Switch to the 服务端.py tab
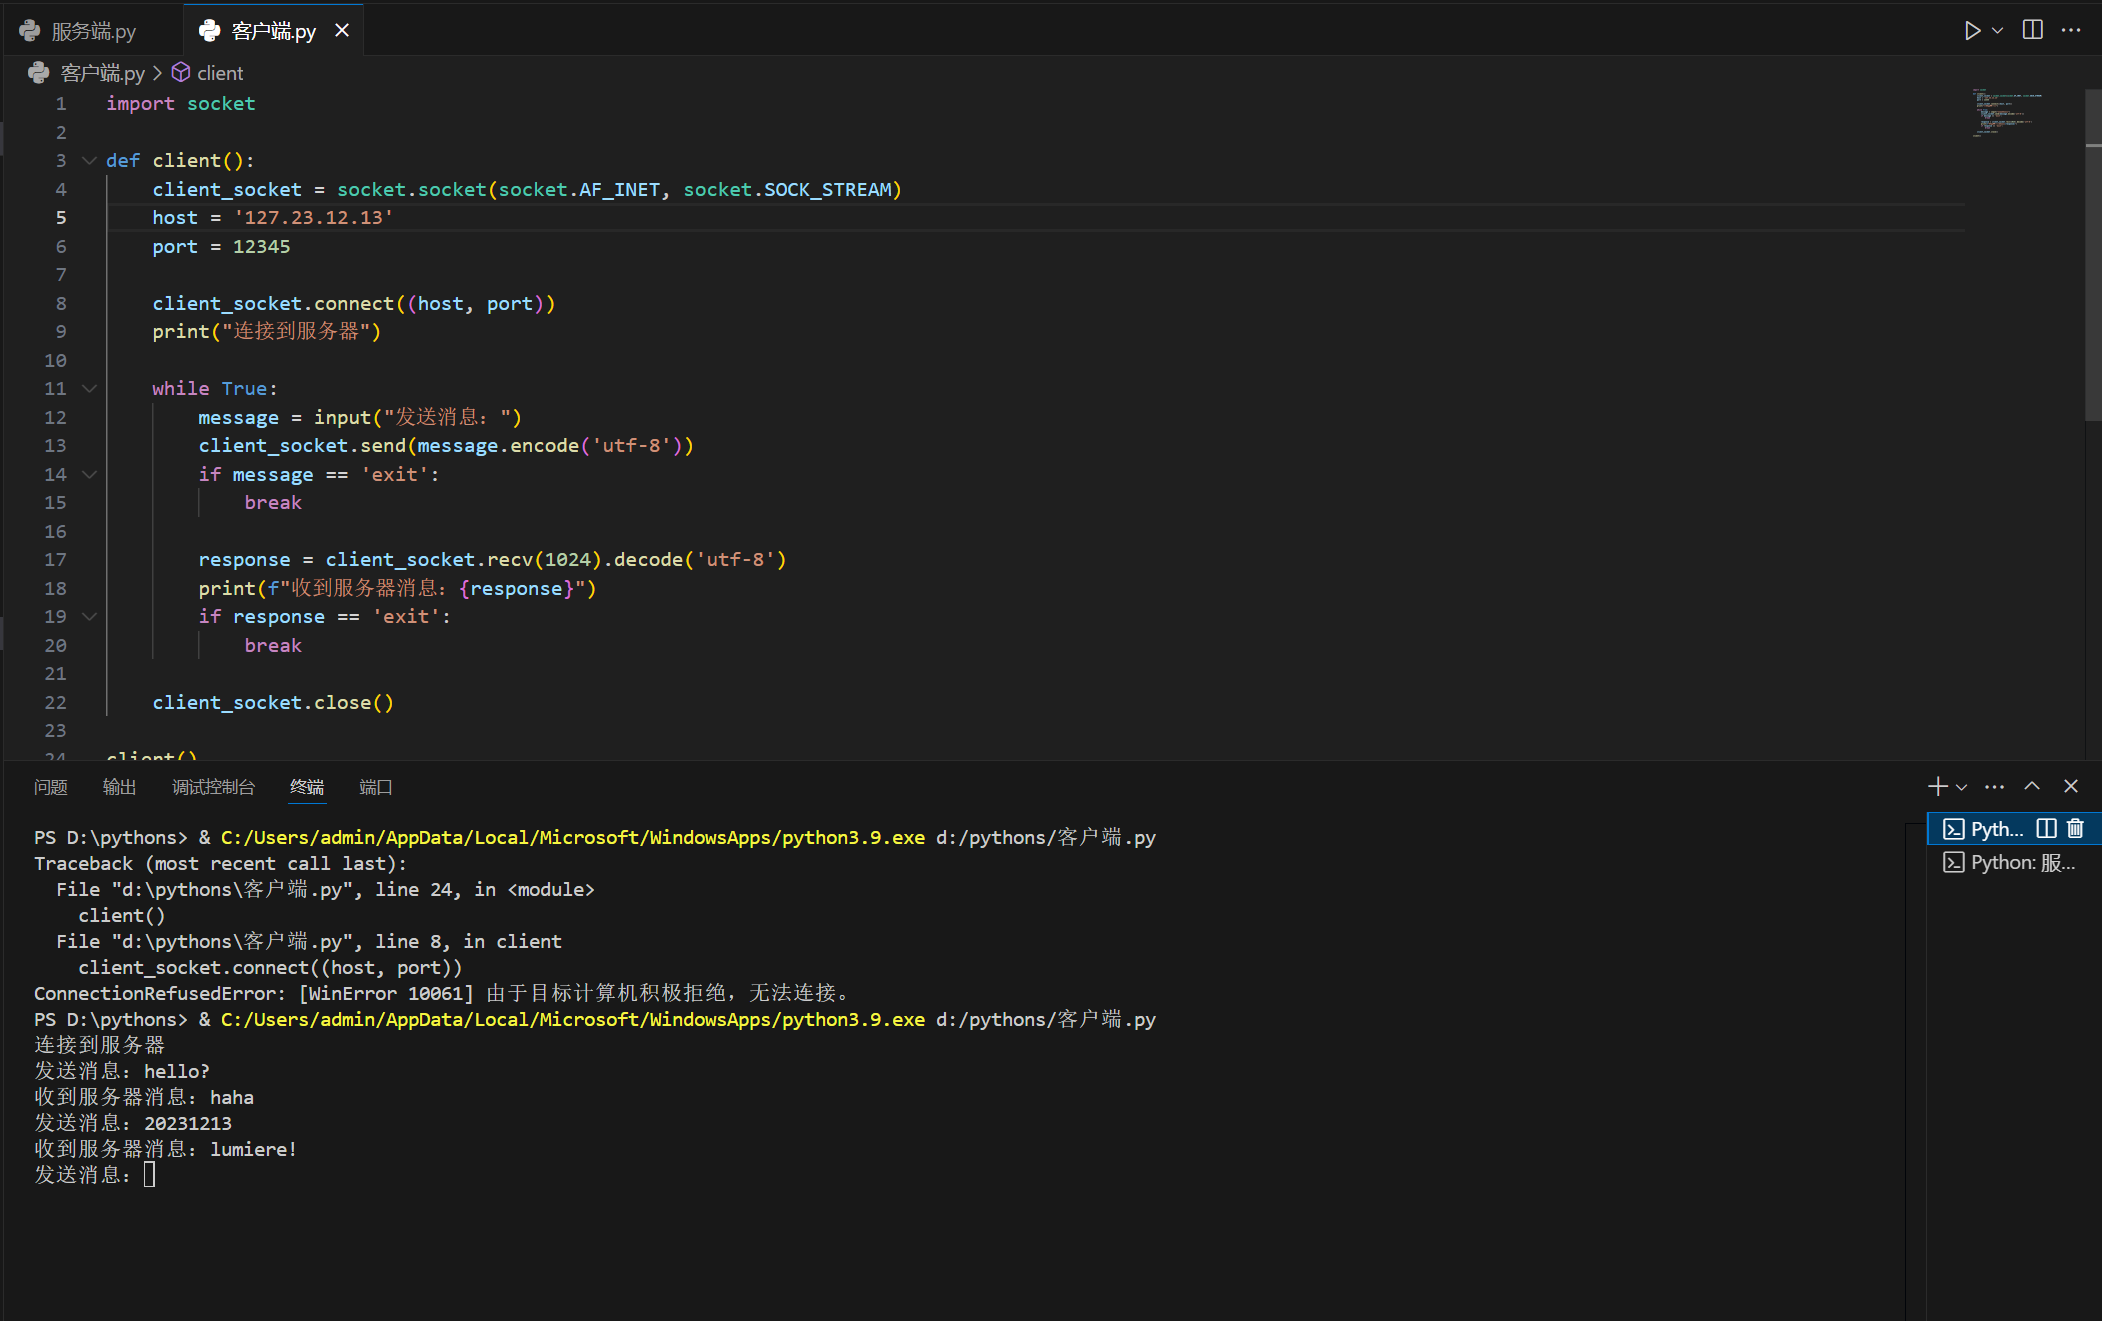 click(x=92, y=31)
